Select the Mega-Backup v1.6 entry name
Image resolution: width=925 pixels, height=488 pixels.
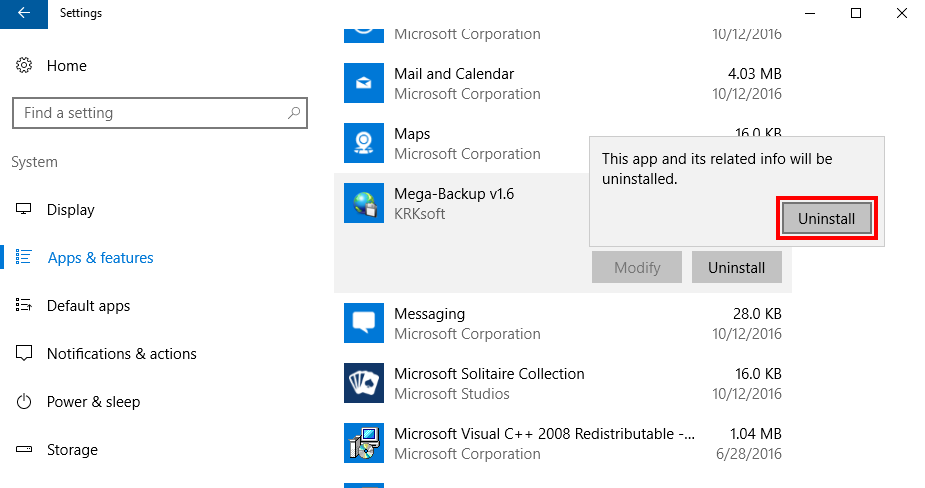point(454,194)
